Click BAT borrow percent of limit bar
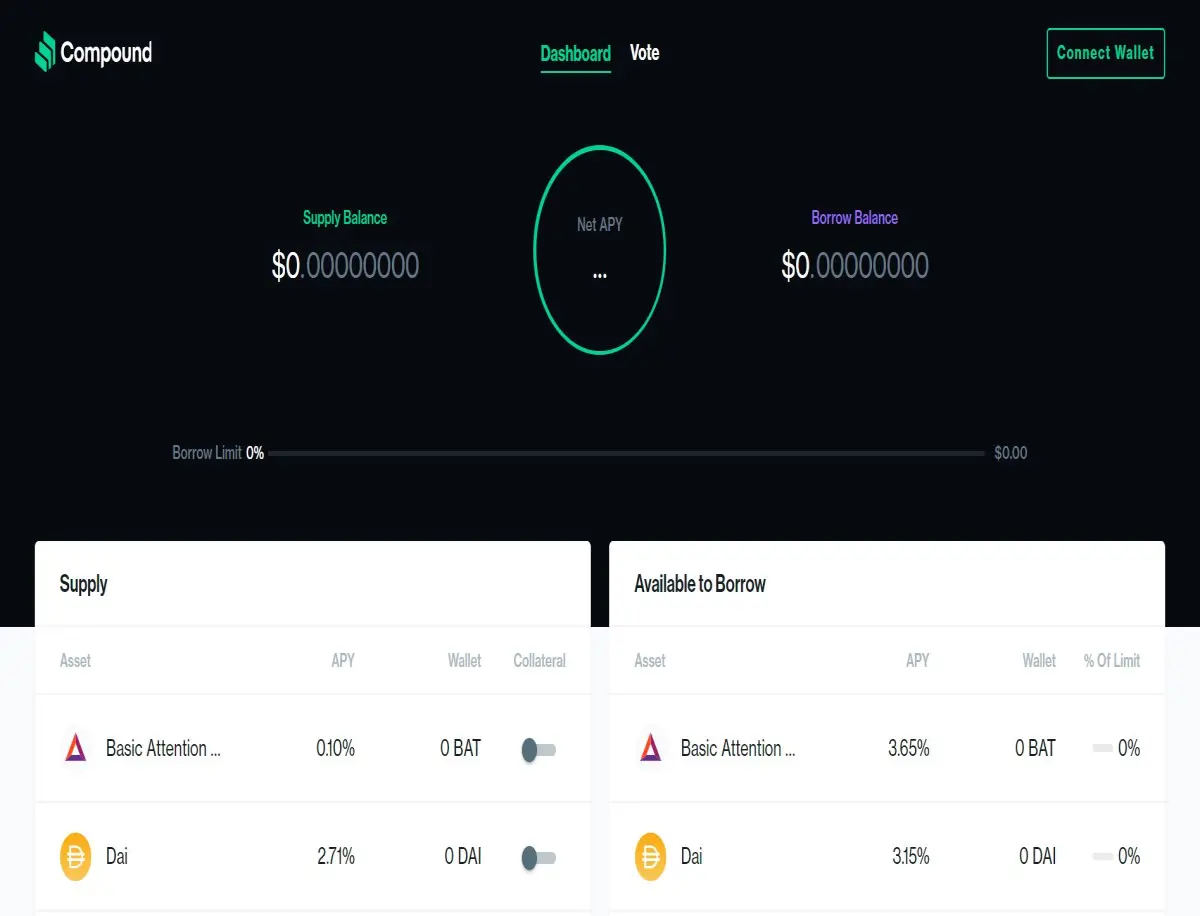 coord(1102,748)
